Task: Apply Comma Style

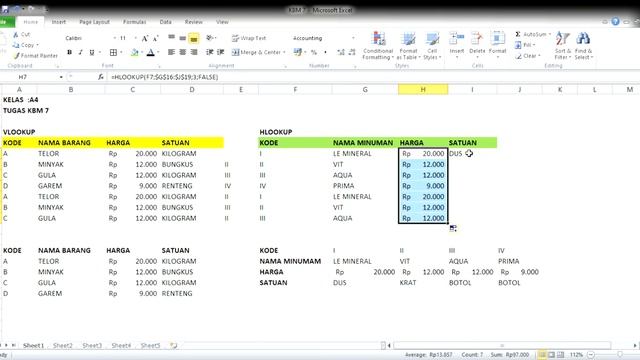Action: 325,52
